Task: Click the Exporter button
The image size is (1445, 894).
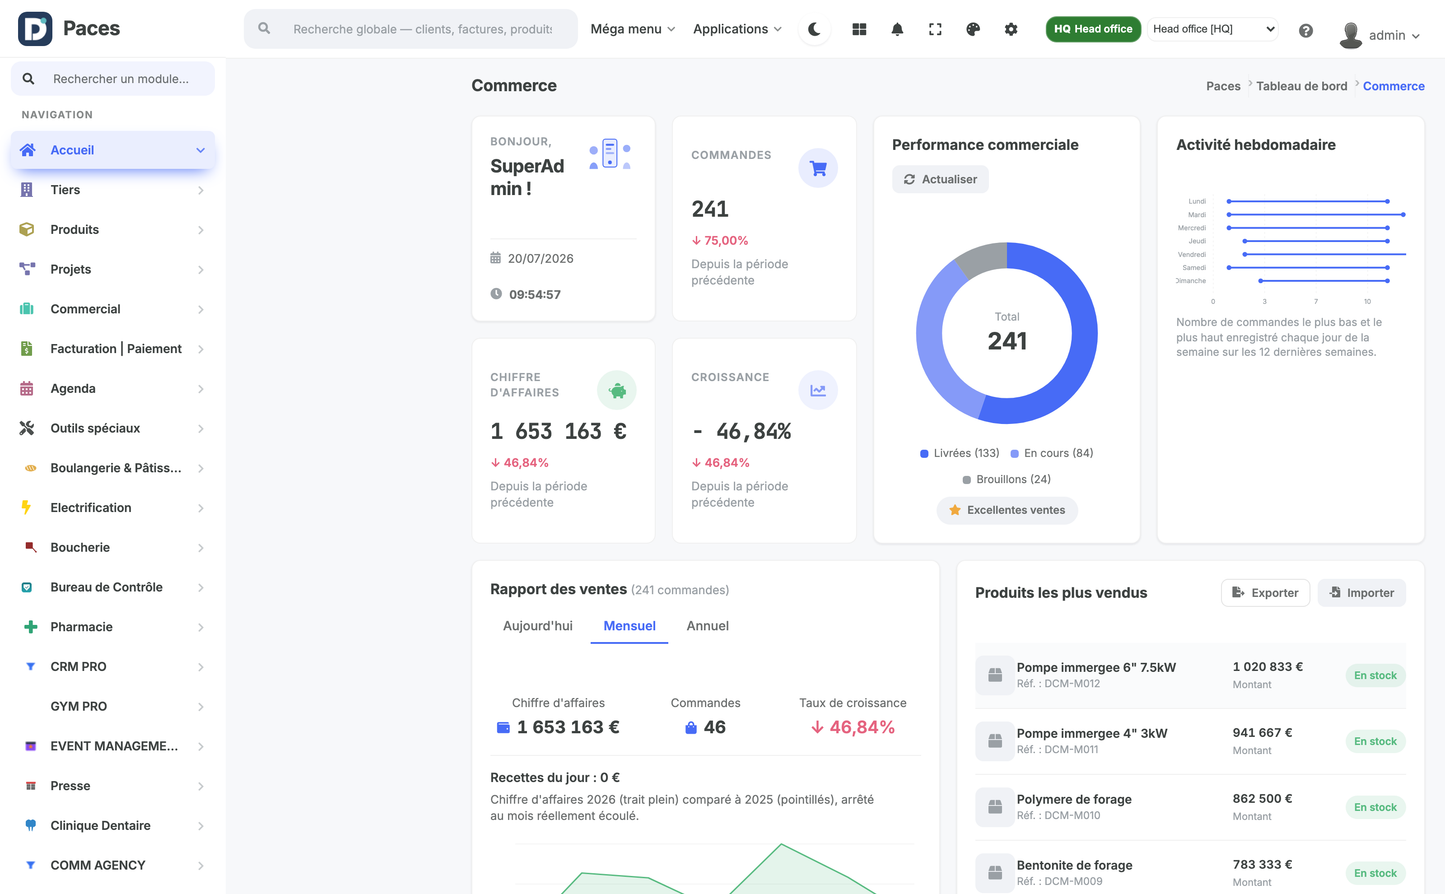Action: [1265, 592]
